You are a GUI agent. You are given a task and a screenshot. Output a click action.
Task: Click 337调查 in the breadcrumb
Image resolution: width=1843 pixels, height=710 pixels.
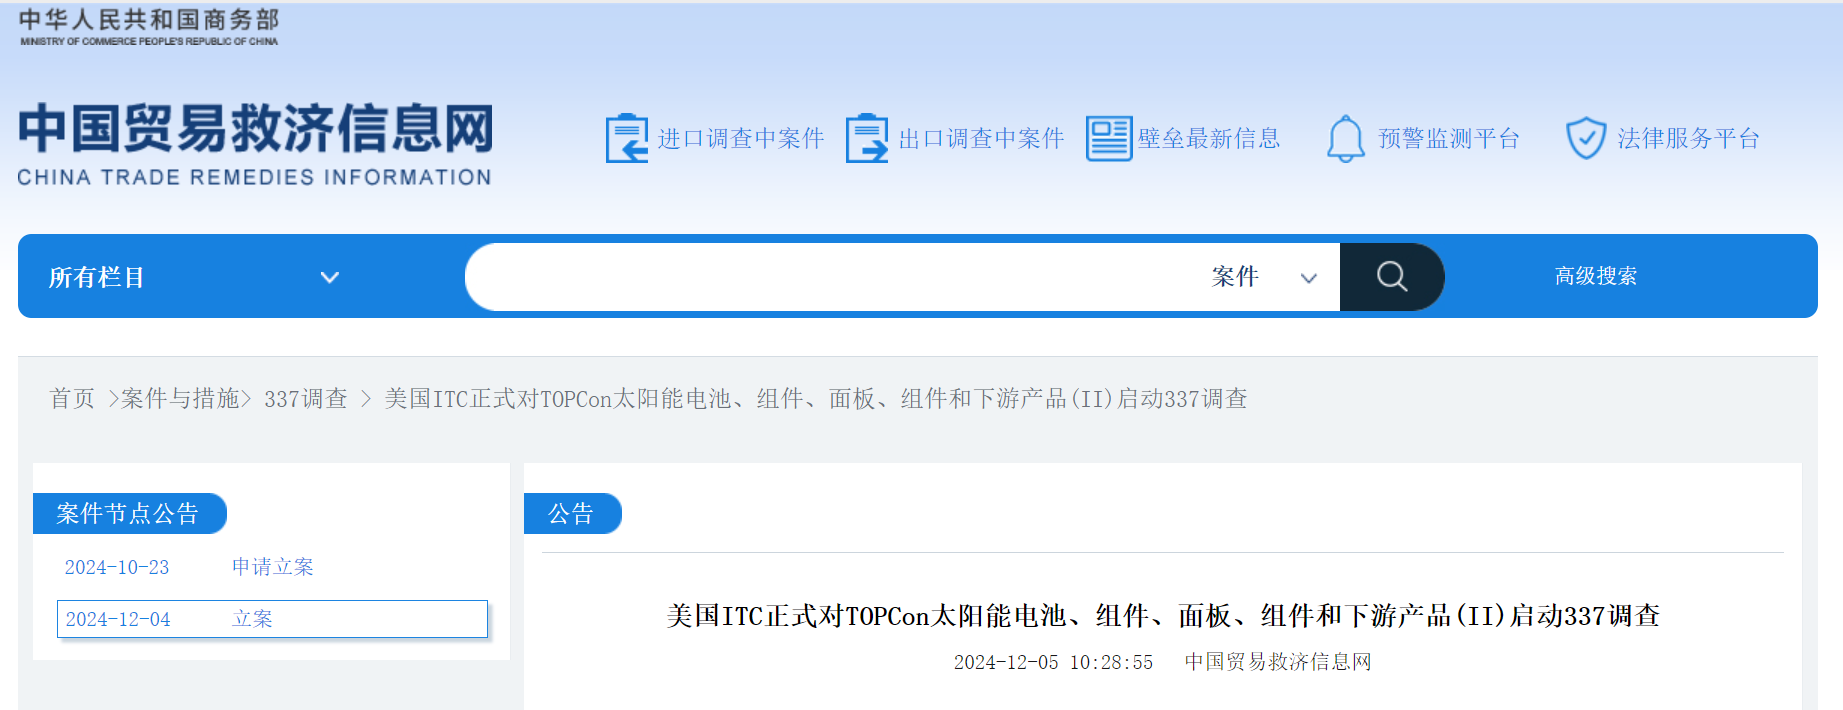[x=305, y=399]
